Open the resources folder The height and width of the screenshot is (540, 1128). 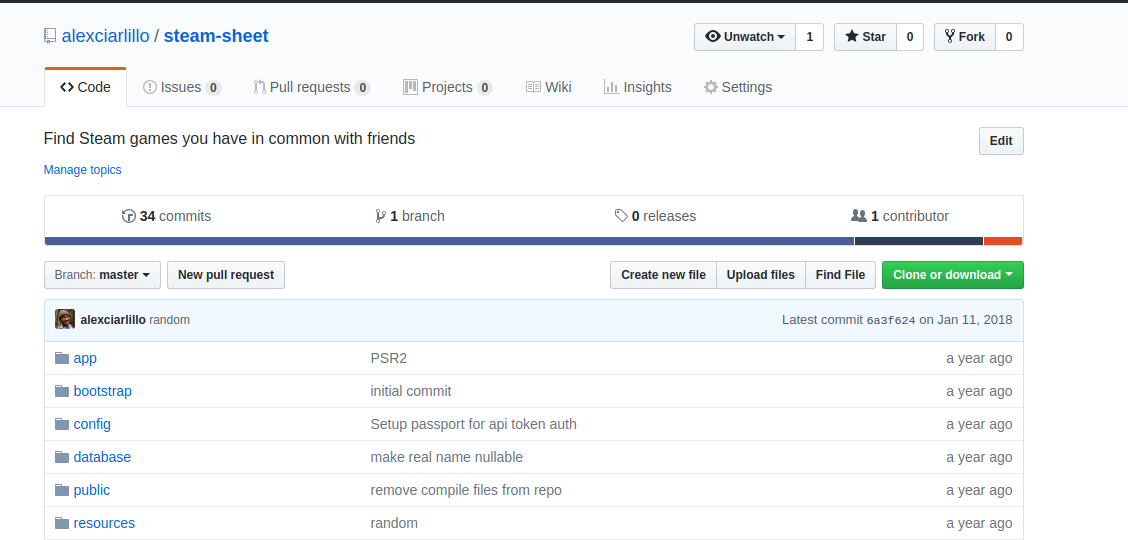(104, 523)
